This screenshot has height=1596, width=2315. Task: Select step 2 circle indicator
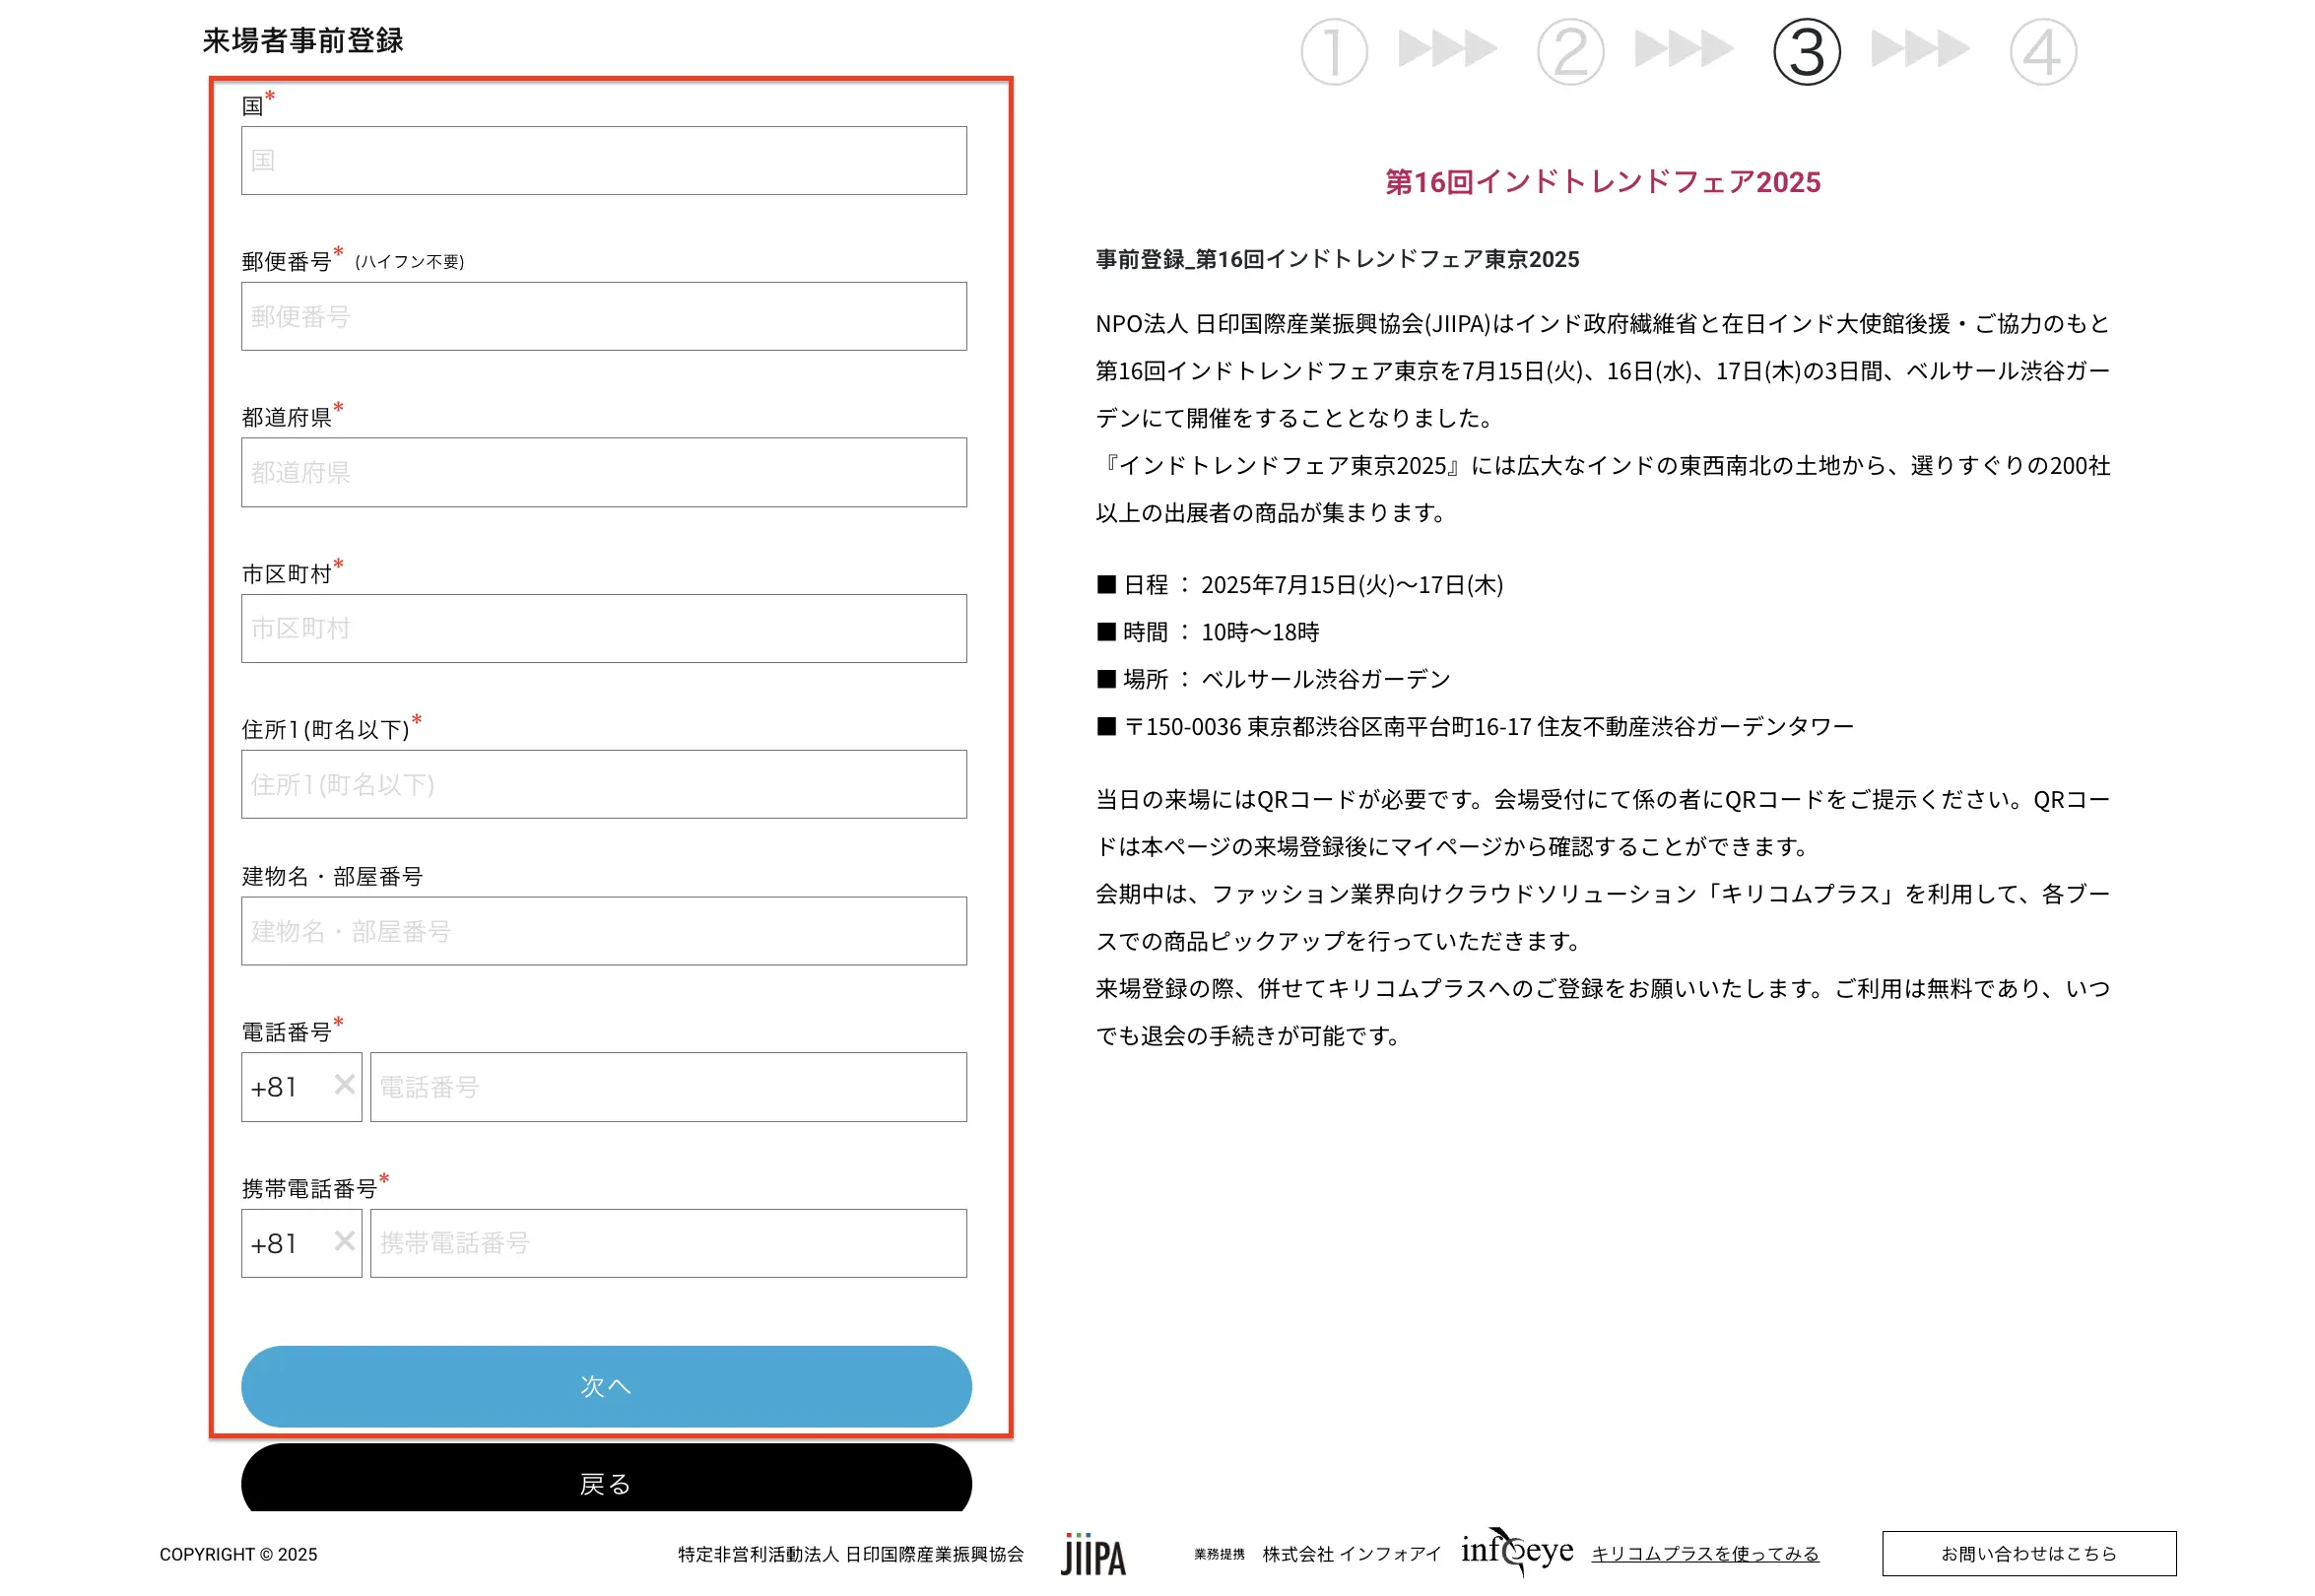(1570, 52)
